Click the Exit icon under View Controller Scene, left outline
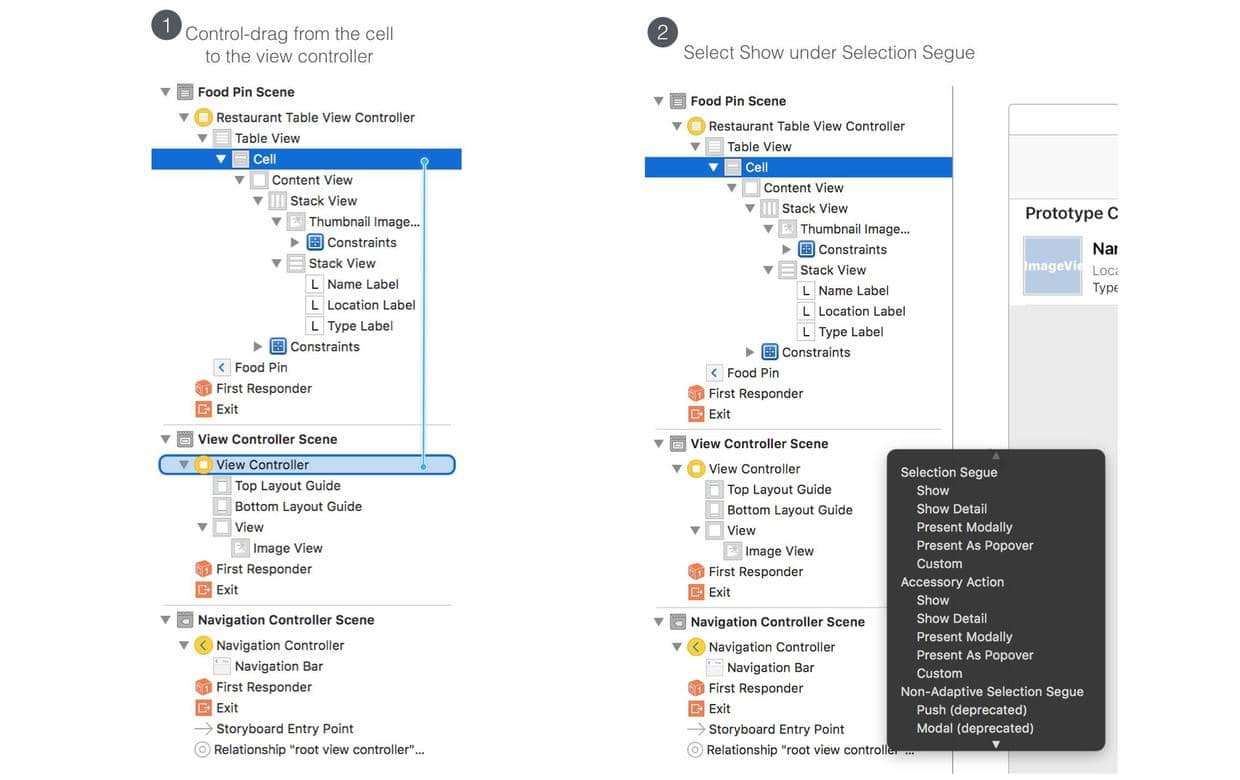The height and width of the screenshot is (780, 1240). (x=203, y=589)
